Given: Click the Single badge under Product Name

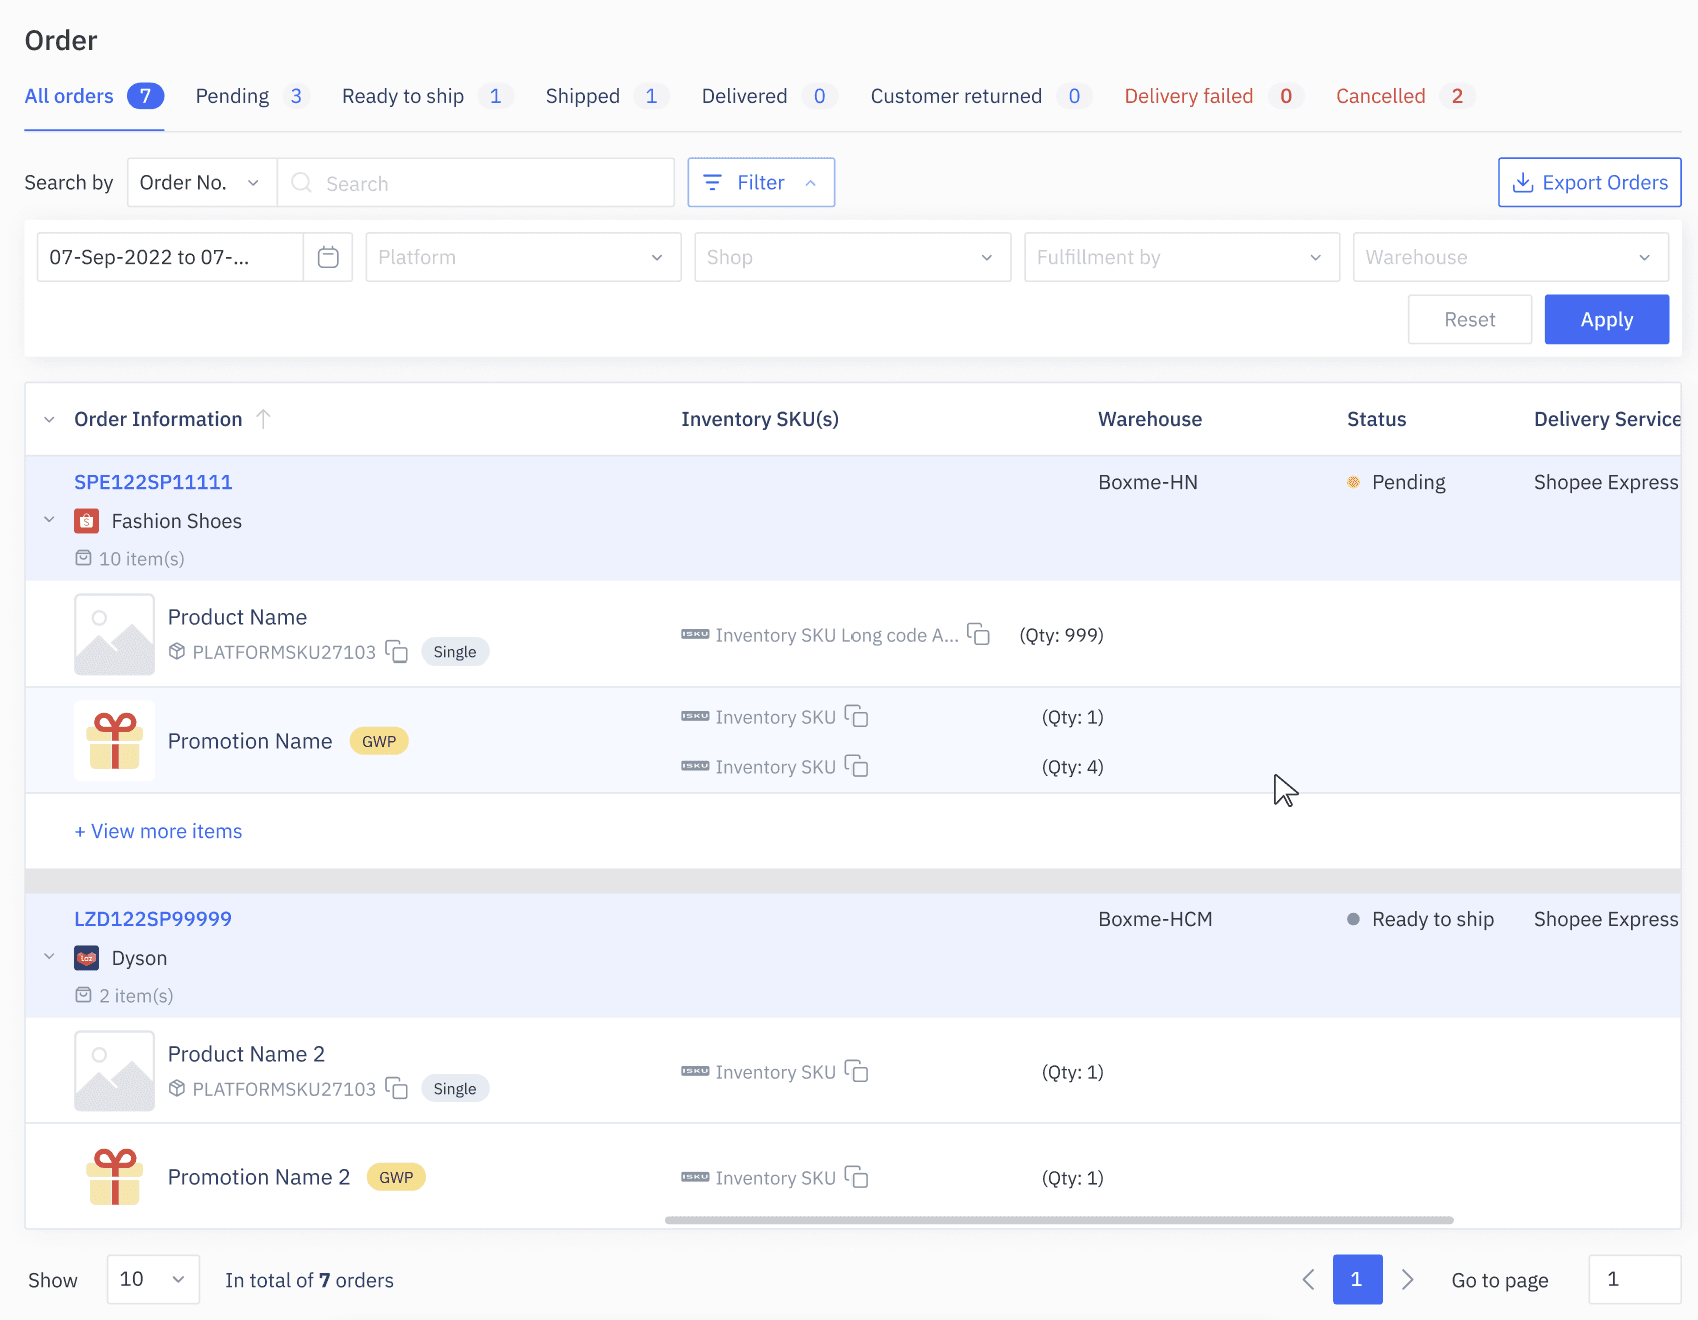Looking at the screenshot, I should (455, 652).
